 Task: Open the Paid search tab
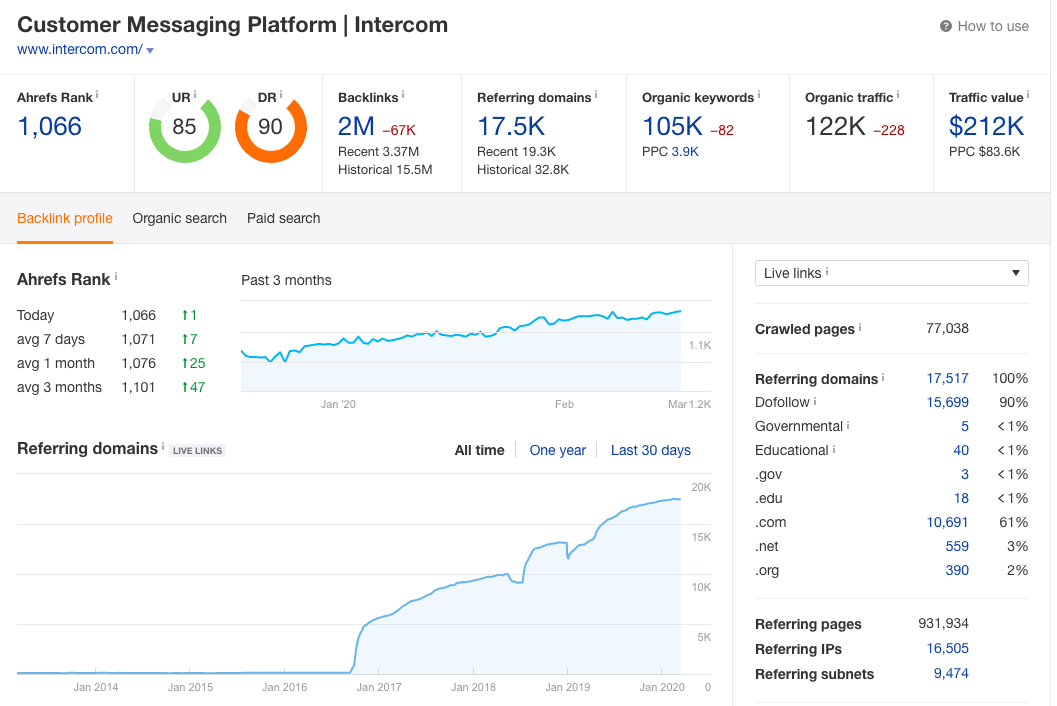click(283, 218)
